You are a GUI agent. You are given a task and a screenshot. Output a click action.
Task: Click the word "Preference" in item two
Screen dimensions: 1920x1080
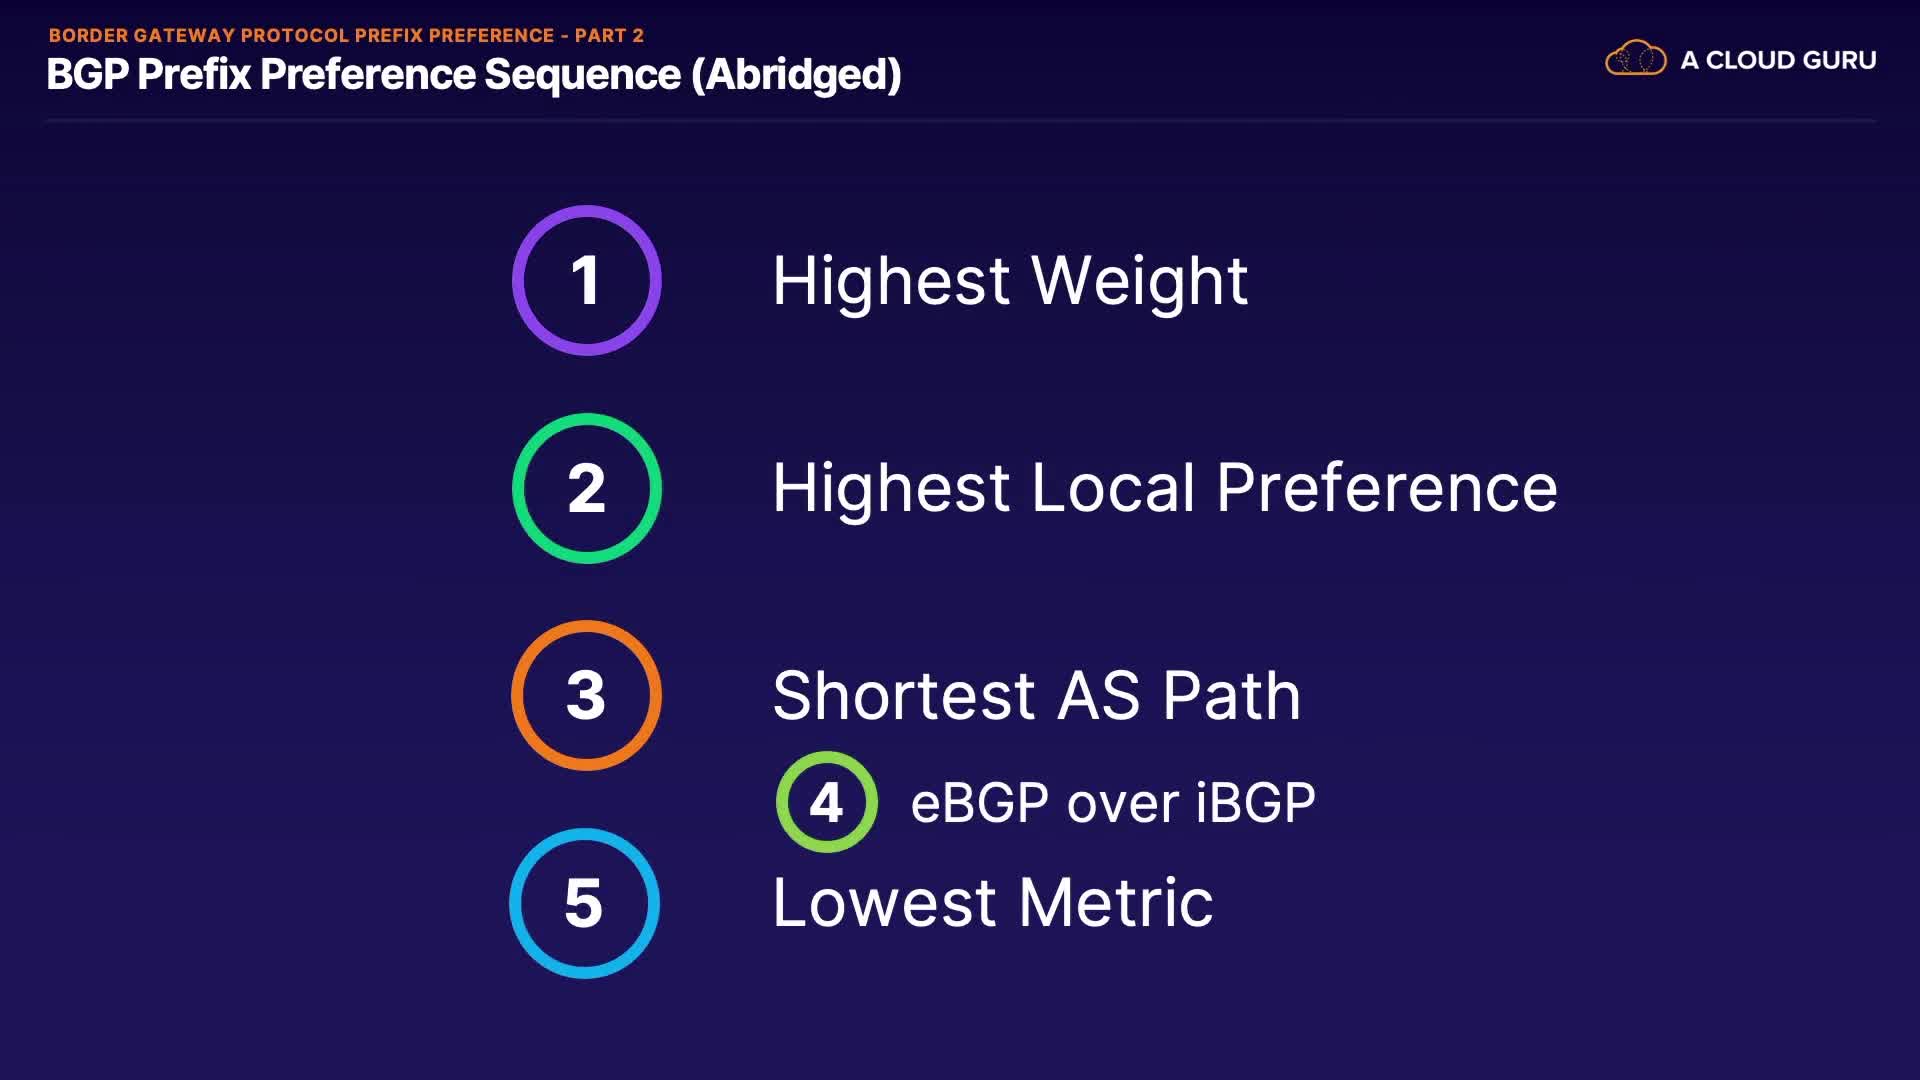1386,488
